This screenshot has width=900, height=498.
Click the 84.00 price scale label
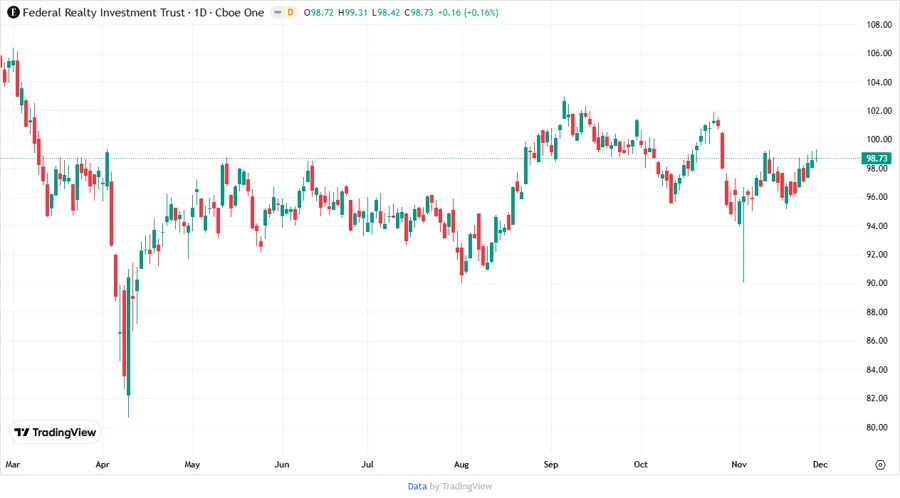(879, 369)
